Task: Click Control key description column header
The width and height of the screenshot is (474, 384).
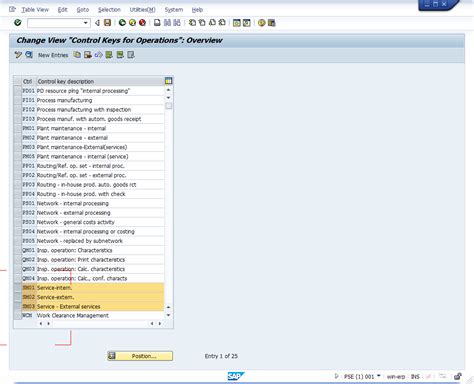Action: (x=100, y=81)
